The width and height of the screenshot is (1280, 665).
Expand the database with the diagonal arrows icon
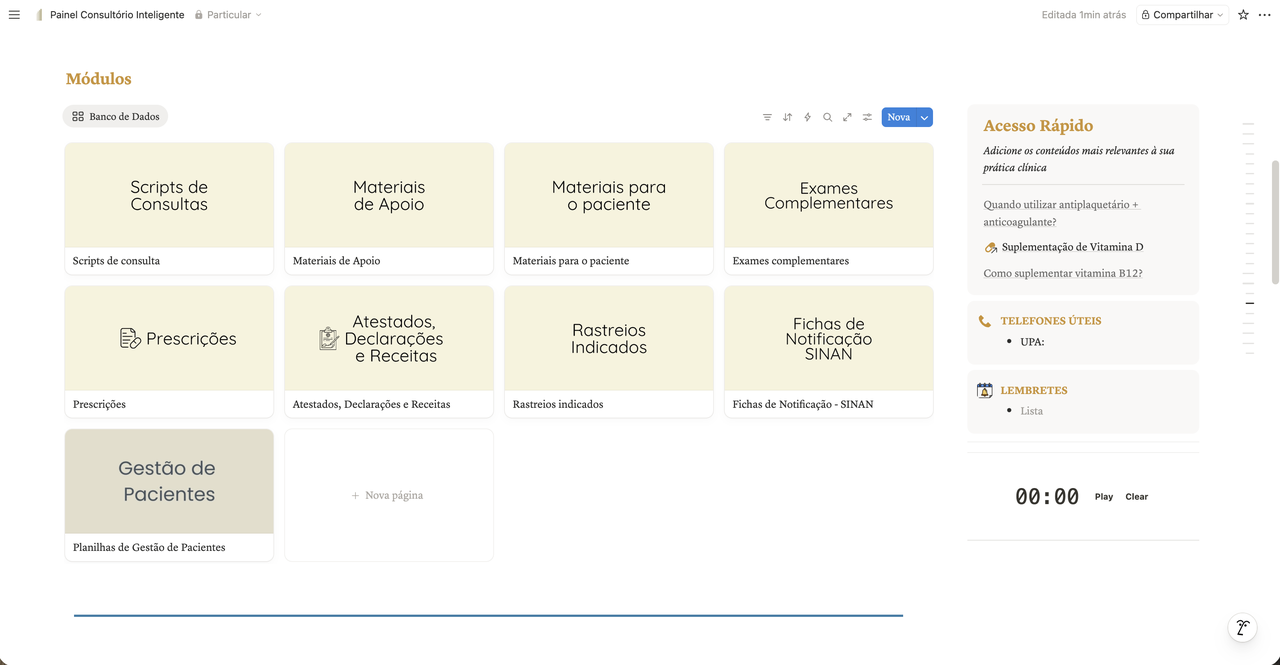tap(847, 117)
